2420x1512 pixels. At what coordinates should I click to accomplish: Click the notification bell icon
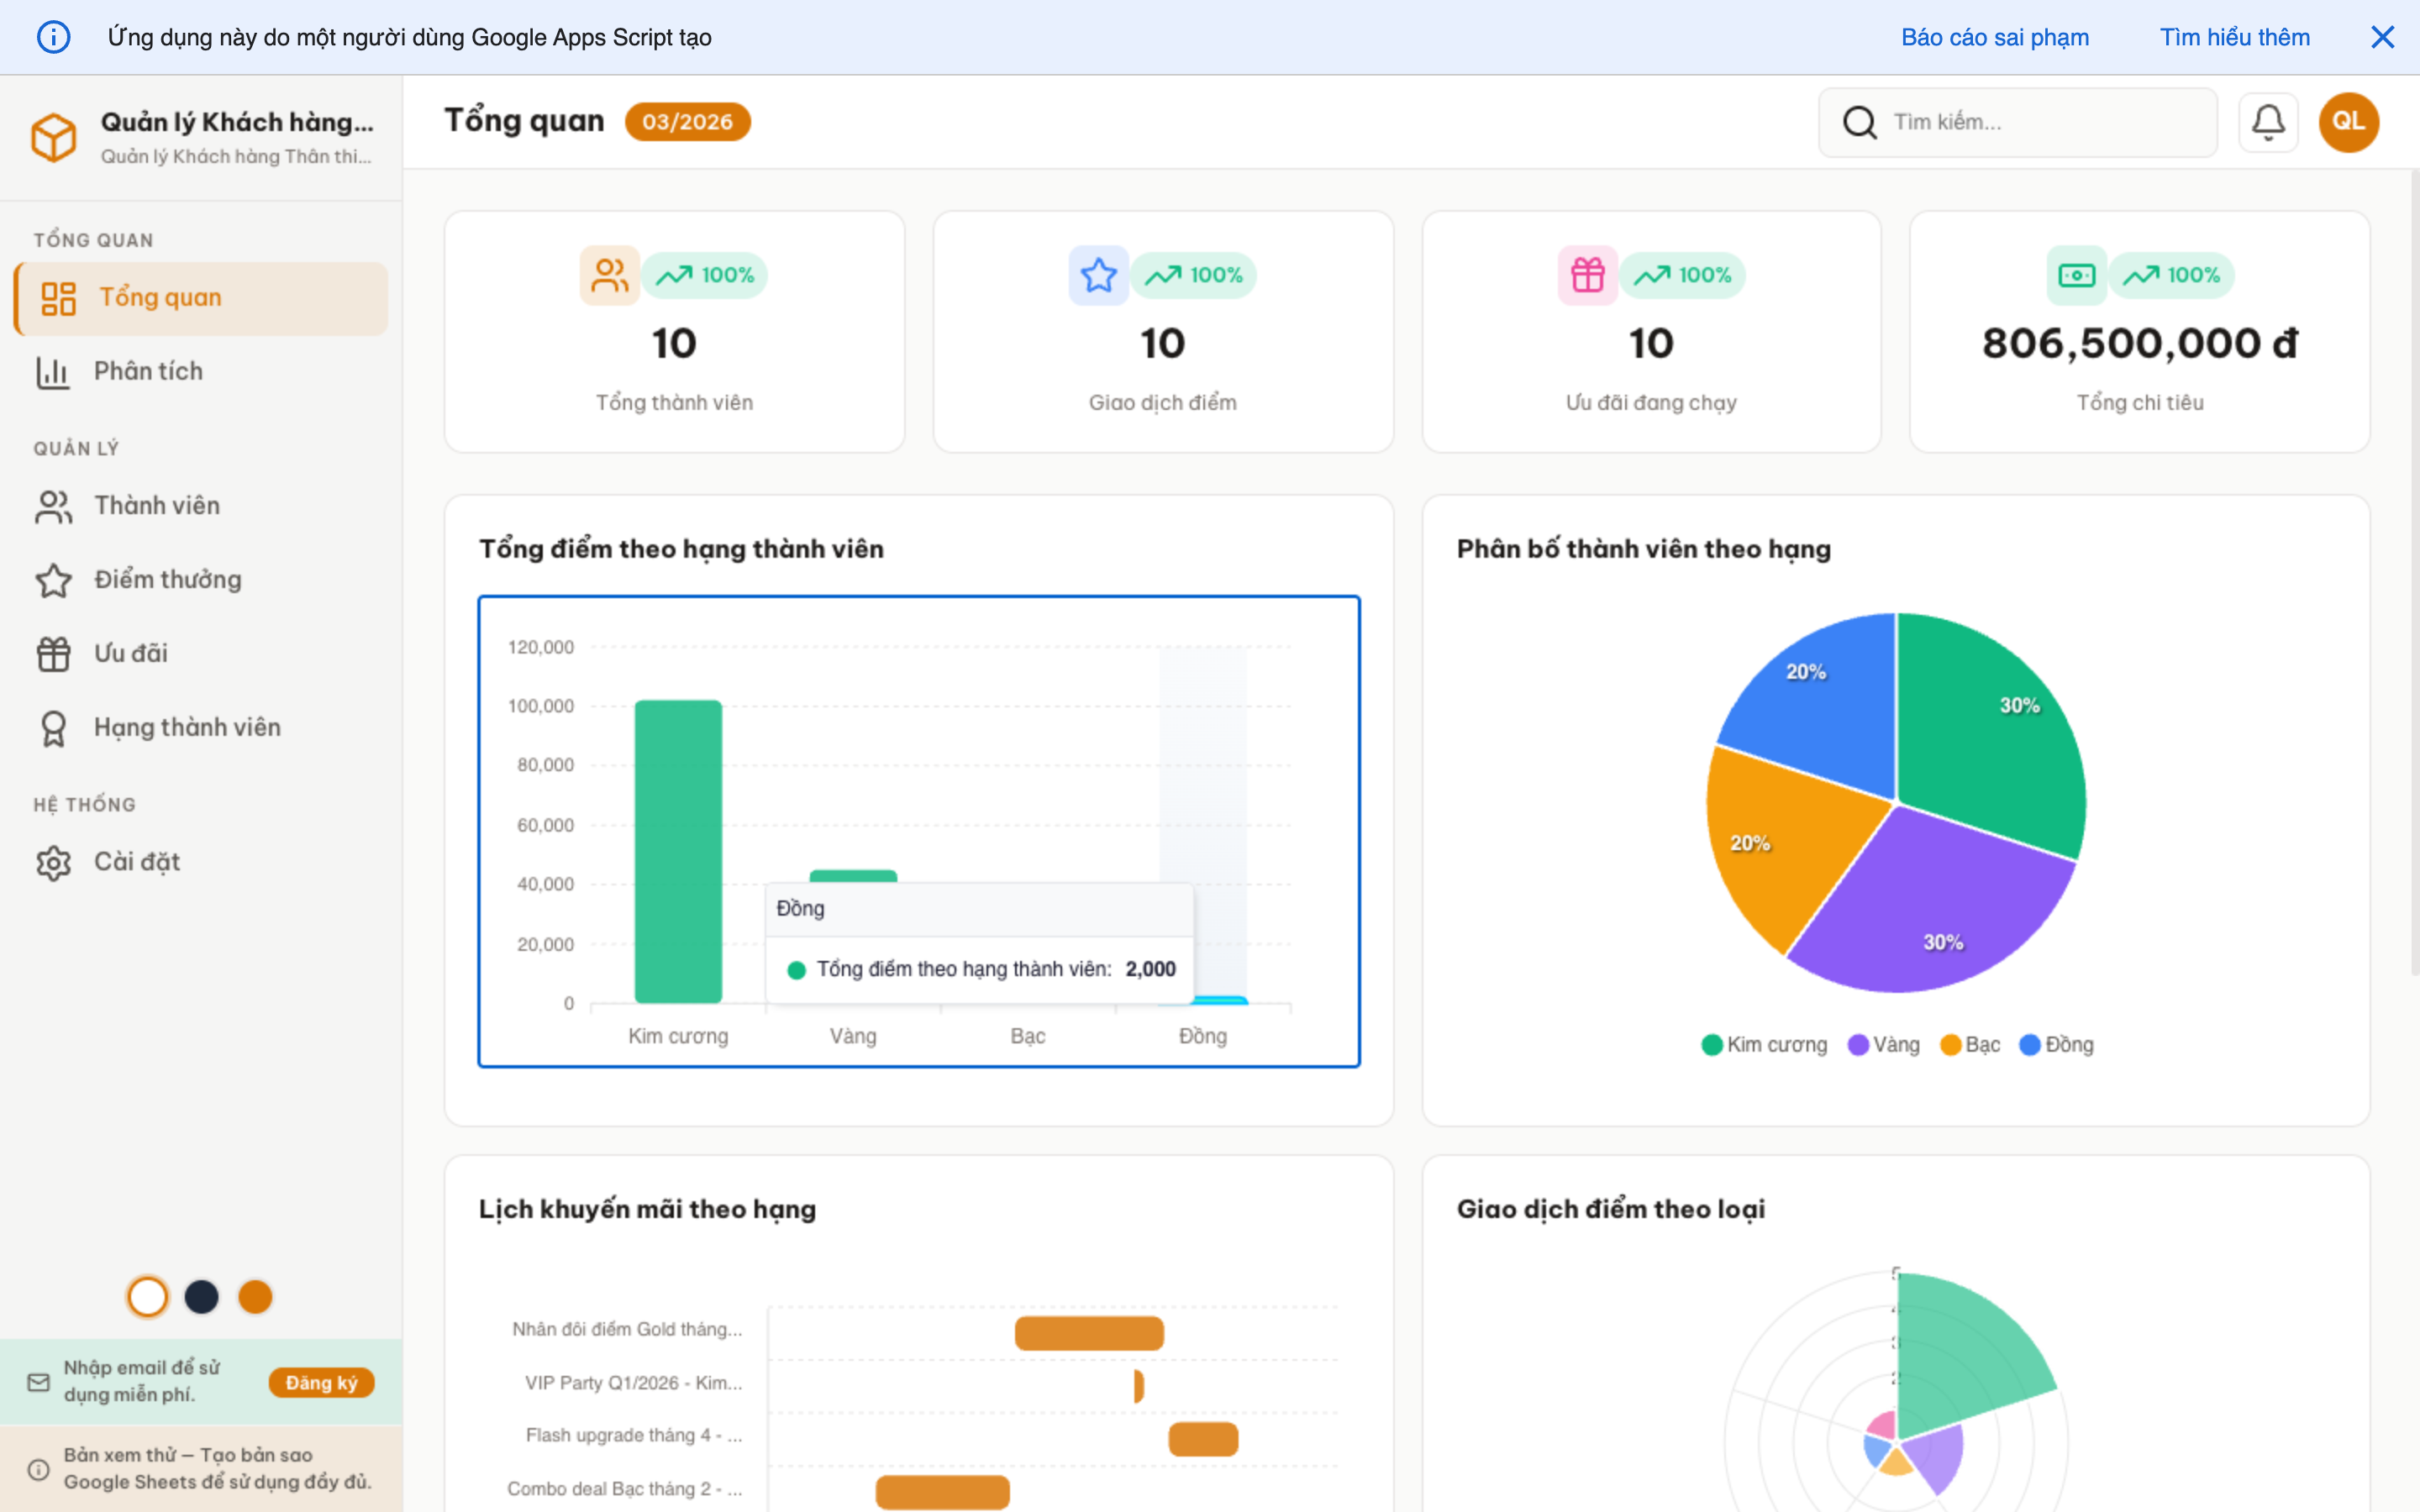(x=2267, y=122)
